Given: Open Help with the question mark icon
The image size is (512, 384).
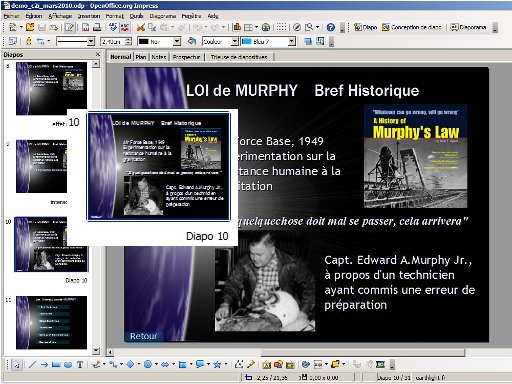Looking at the screenshot, I should point(331,27).
